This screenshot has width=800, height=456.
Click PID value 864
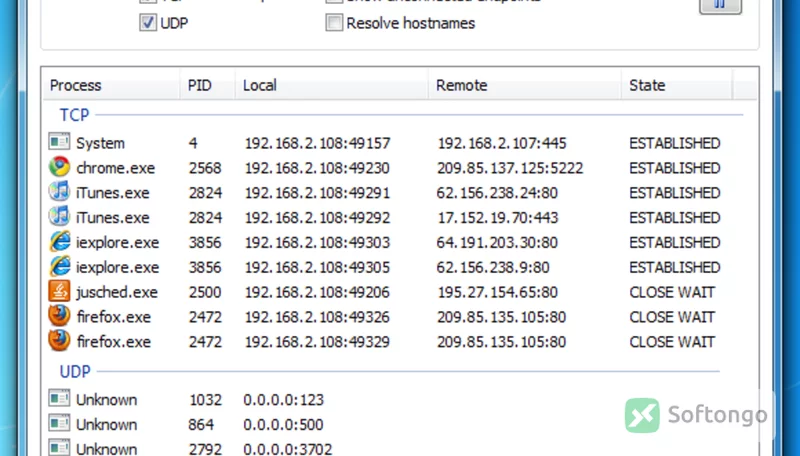click(201, 424)
